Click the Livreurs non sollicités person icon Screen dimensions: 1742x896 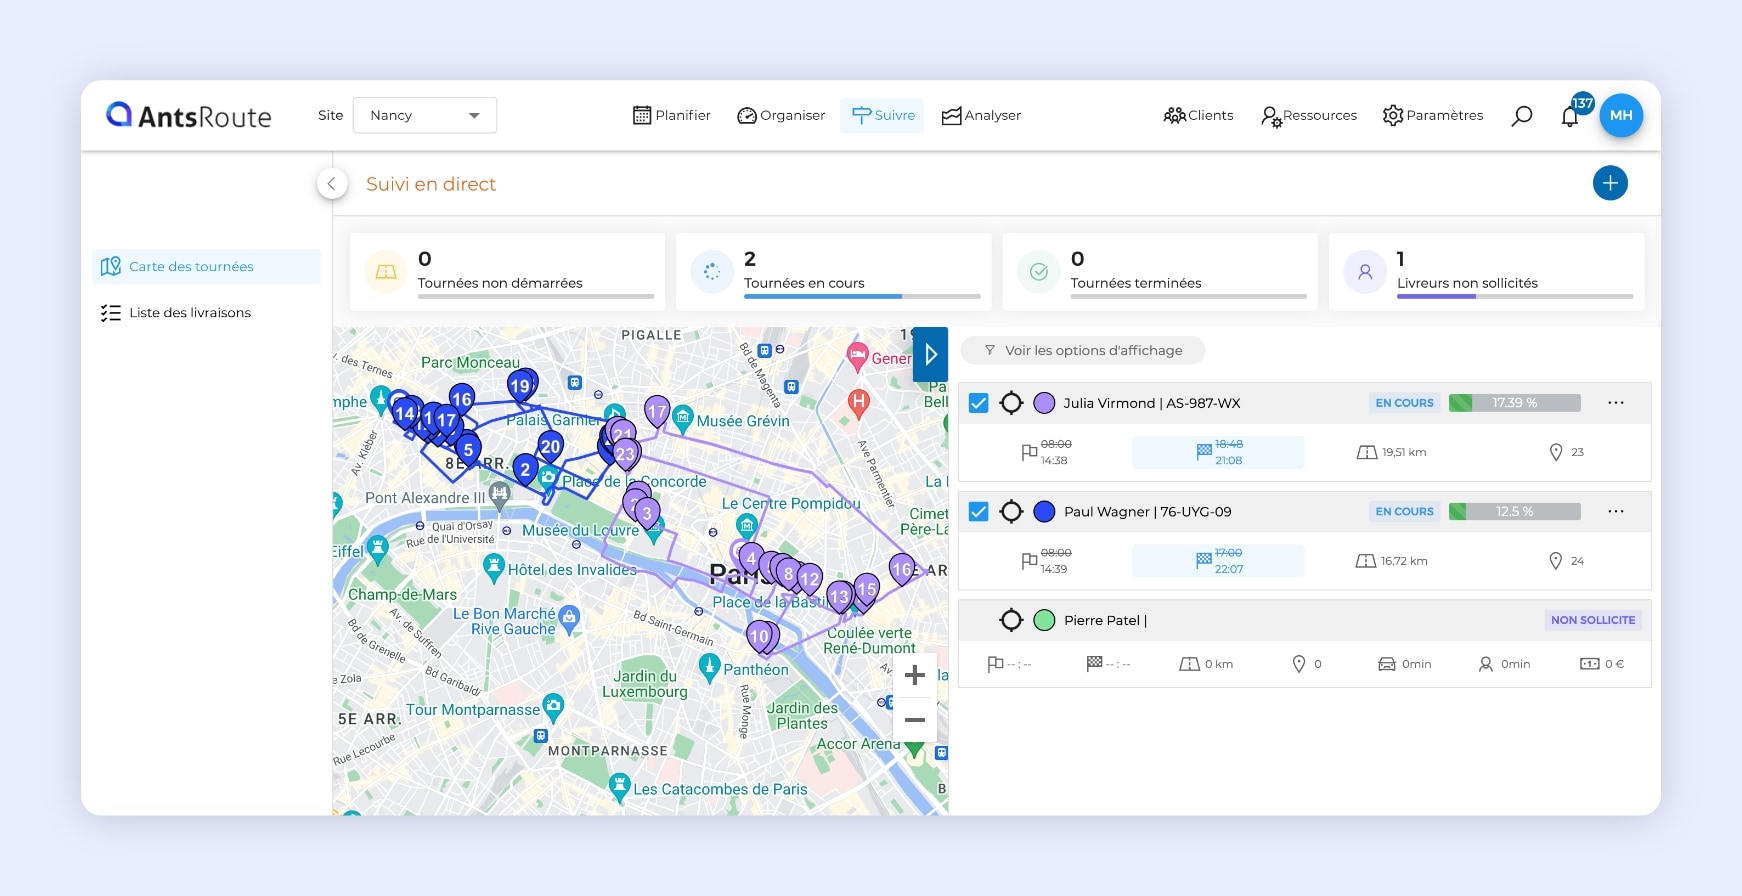1365,272
